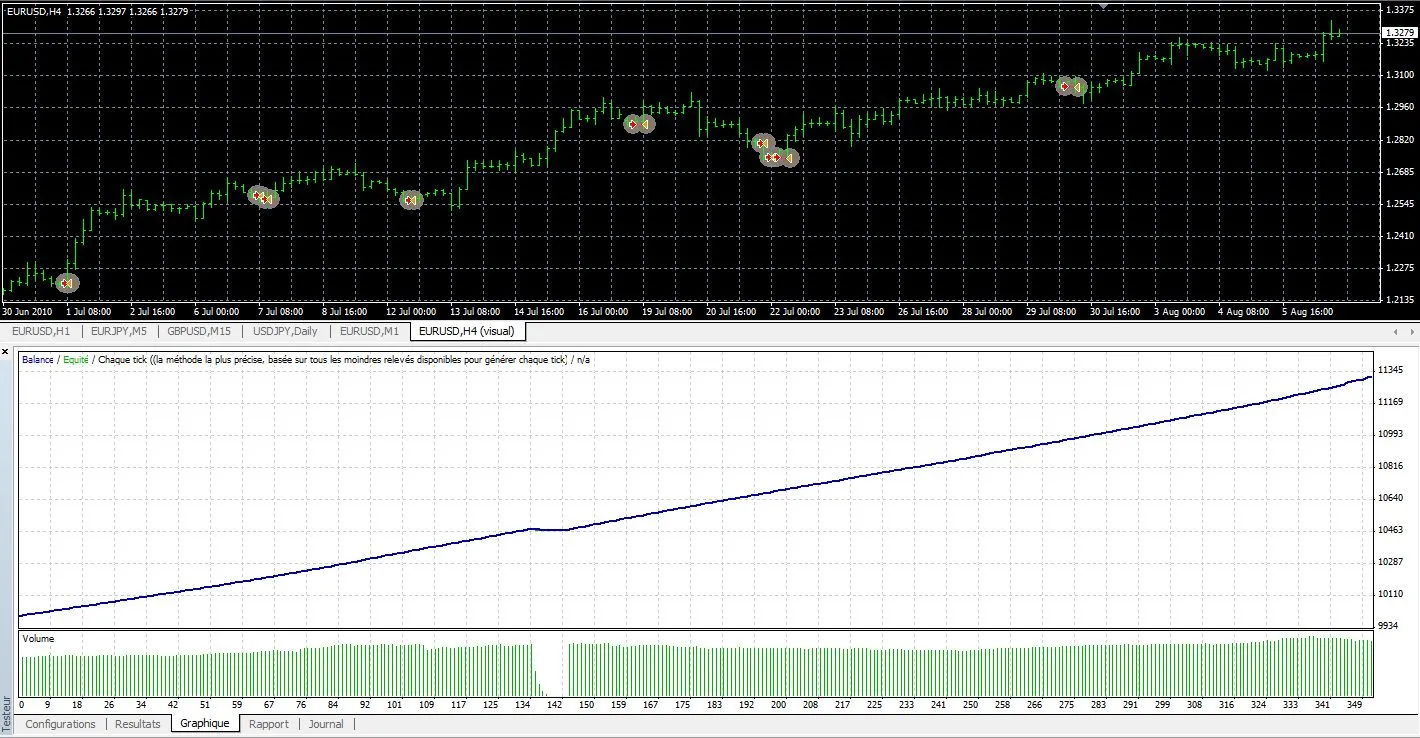Select the buy trade marker above 7 Jul

tap(262, 197)
